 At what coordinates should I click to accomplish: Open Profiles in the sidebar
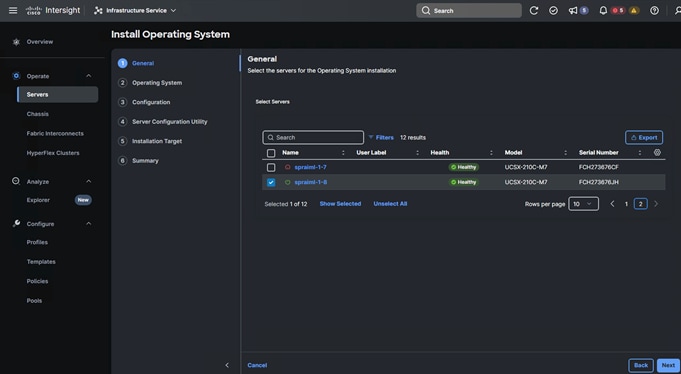[37, 242]
